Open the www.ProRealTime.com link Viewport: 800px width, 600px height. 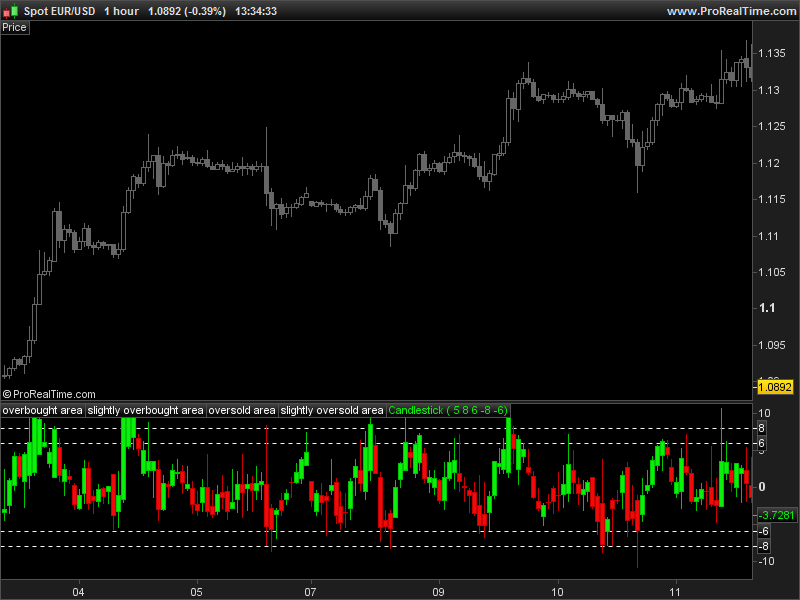point(732,11)
